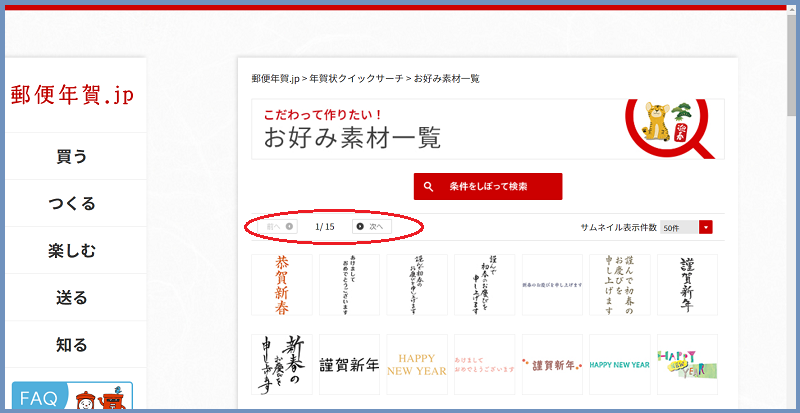Click the red dropdown arrow beside 50件
Viewport: 800px width, 413px height.
click(x=706, y=227)
